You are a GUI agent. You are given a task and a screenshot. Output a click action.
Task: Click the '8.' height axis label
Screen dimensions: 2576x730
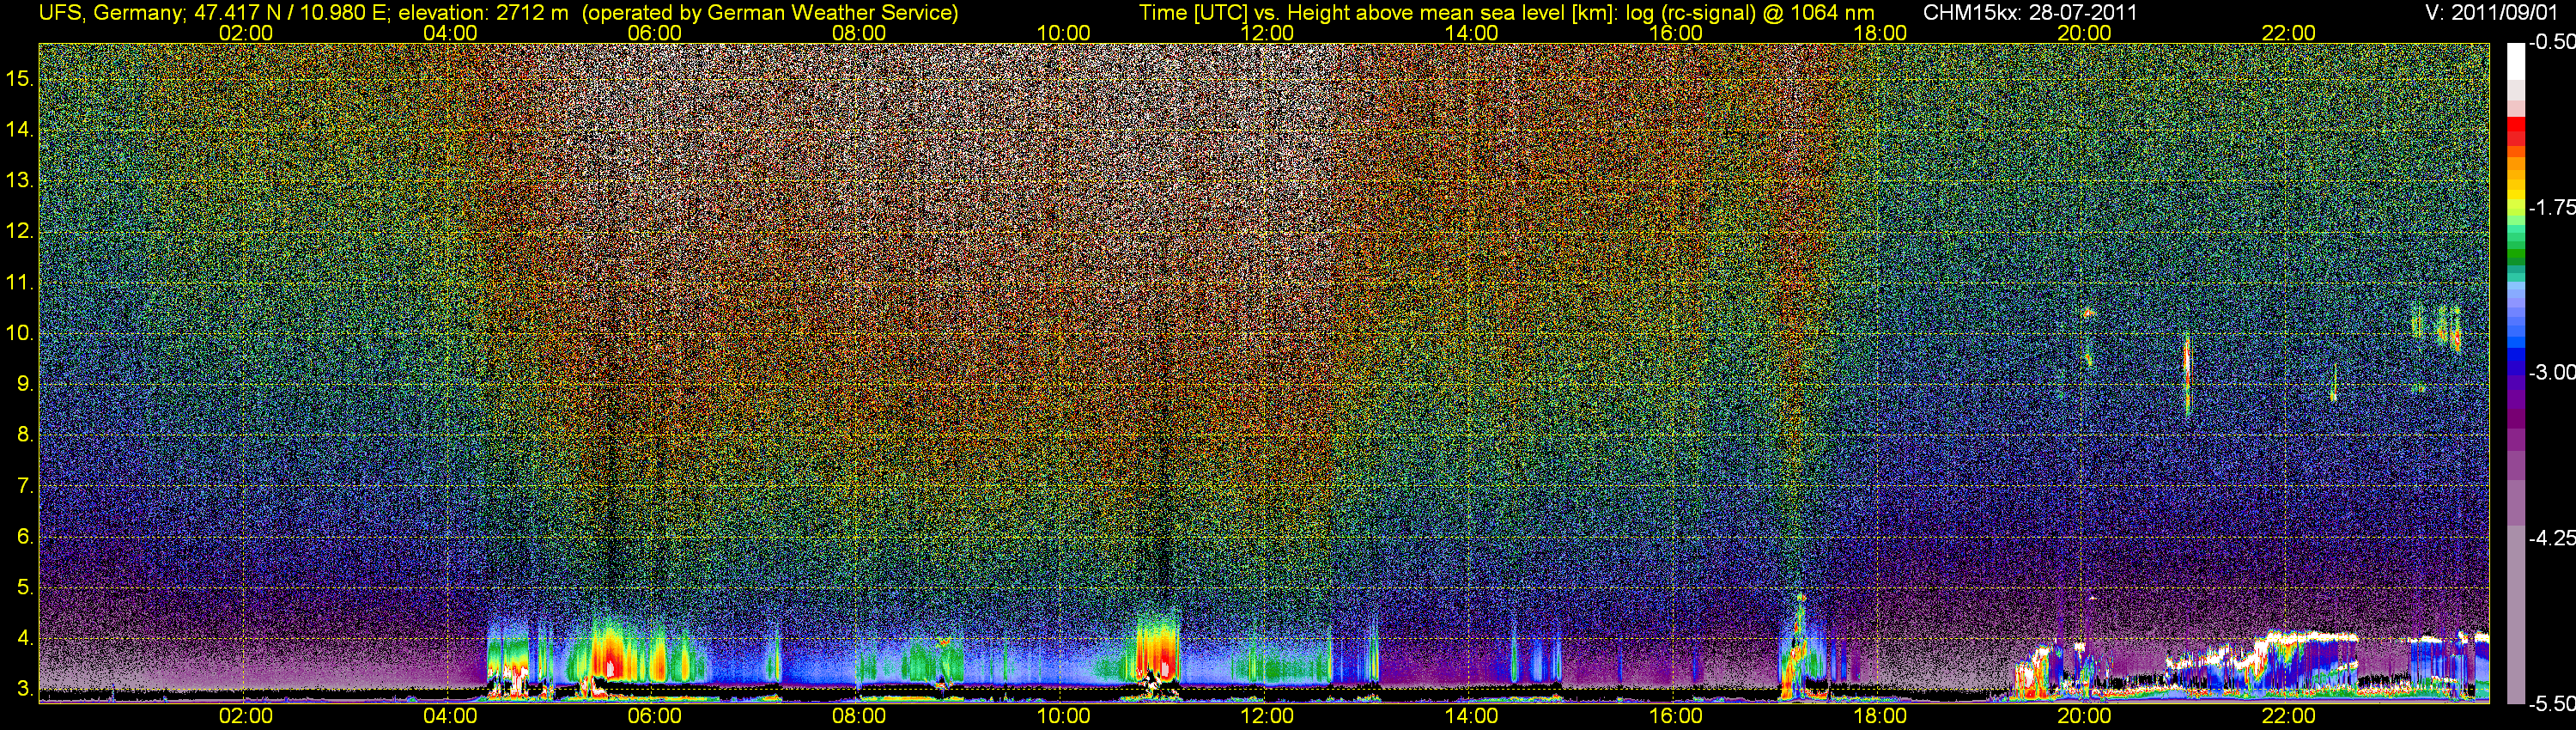point(25,435)
